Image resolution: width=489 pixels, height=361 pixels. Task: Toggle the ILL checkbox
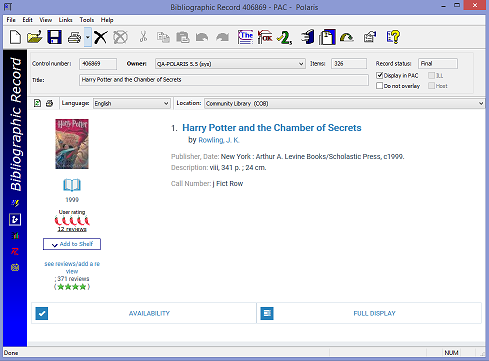(x=431, y=75)
